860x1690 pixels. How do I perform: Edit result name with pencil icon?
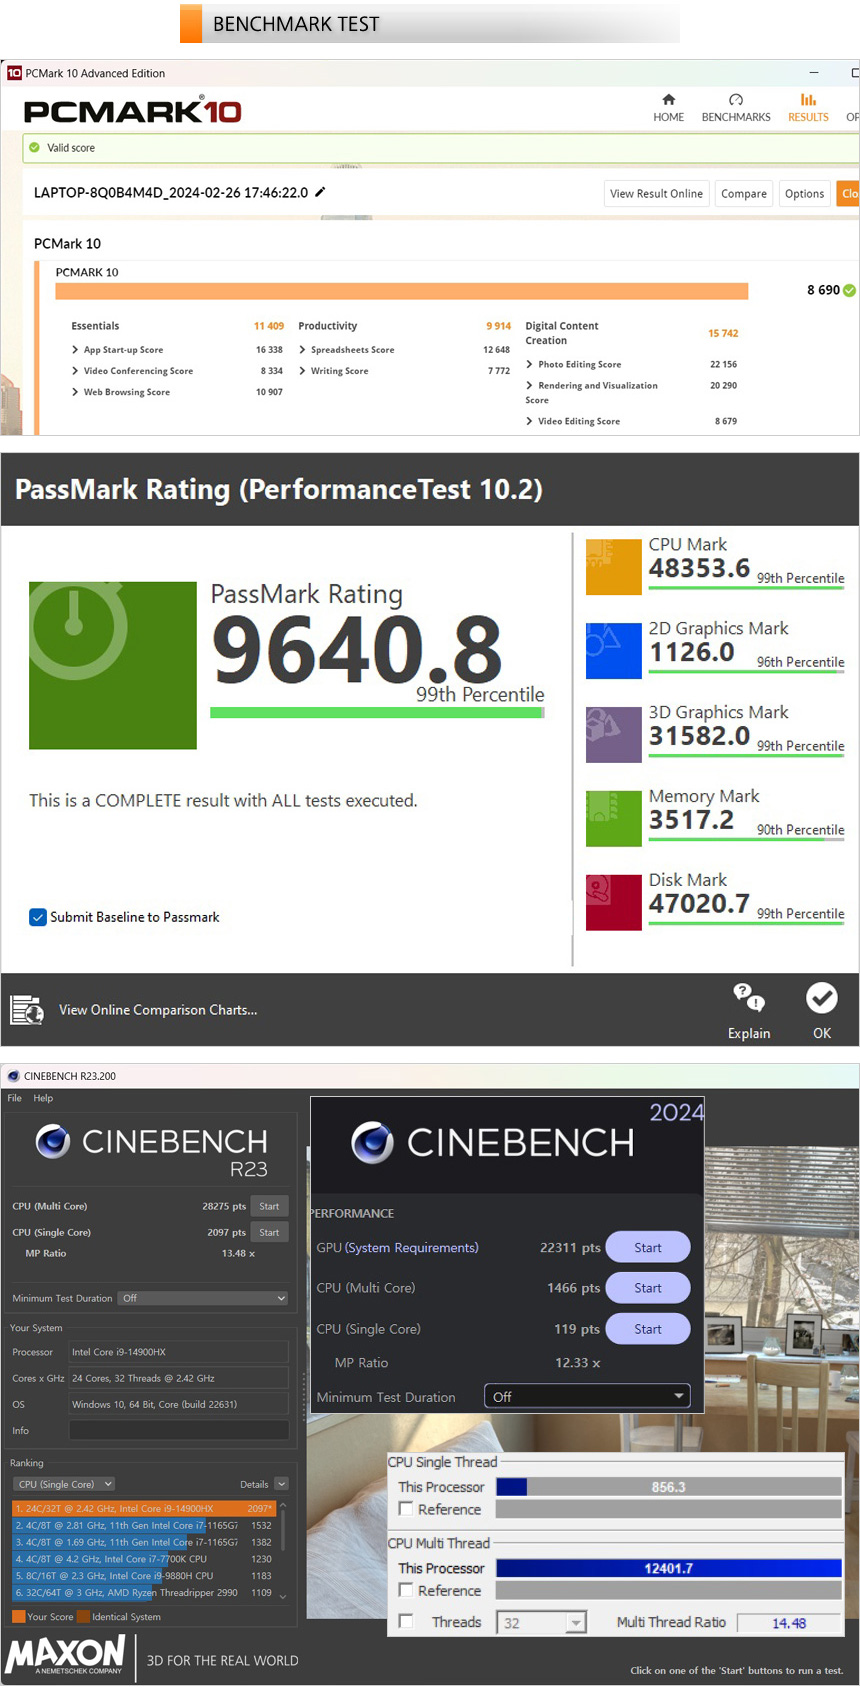[320, 192]
